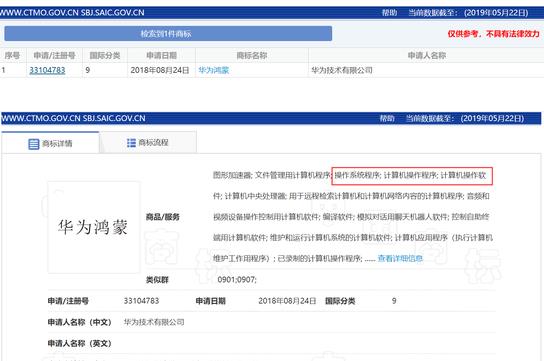Screen dimensions: 544x361
Task: Click the 查看详细信息 link
Action: (400, 258)
